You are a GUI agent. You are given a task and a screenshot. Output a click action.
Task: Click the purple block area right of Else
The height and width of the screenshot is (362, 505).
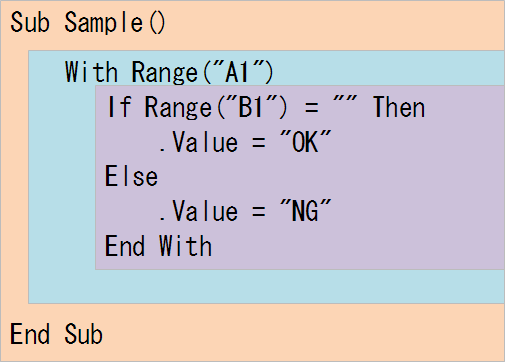[x=330, y=176]
